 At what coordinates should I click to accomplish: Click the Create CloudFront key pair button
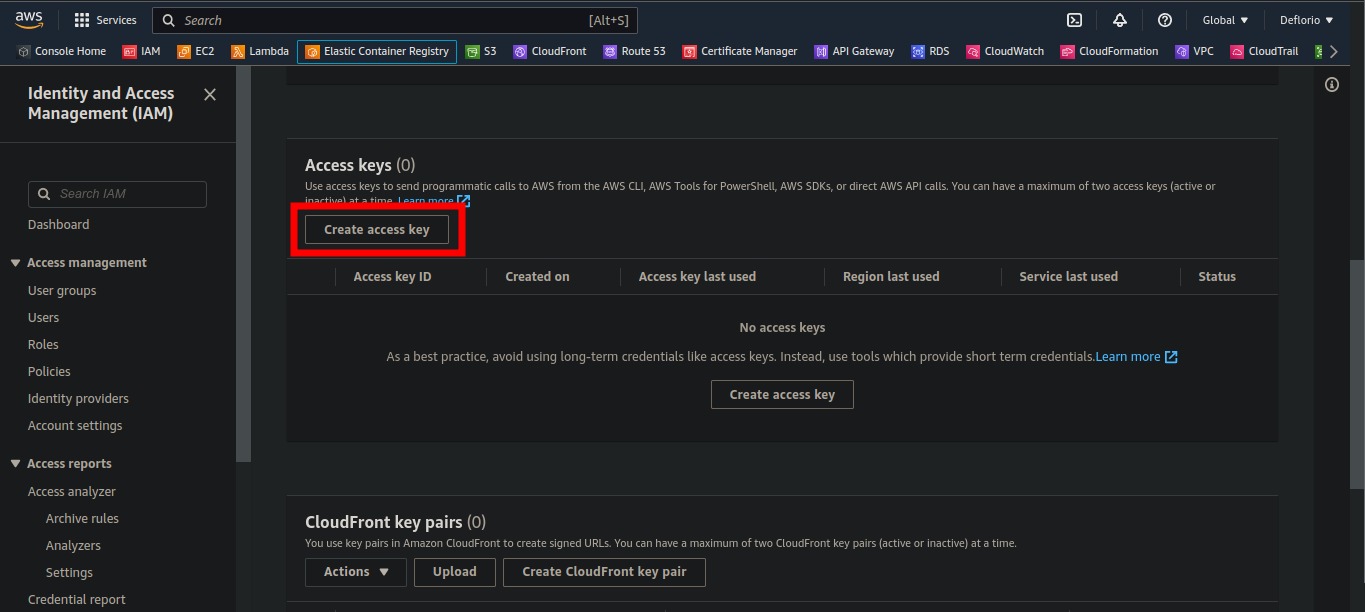click(x=604, y=572)
